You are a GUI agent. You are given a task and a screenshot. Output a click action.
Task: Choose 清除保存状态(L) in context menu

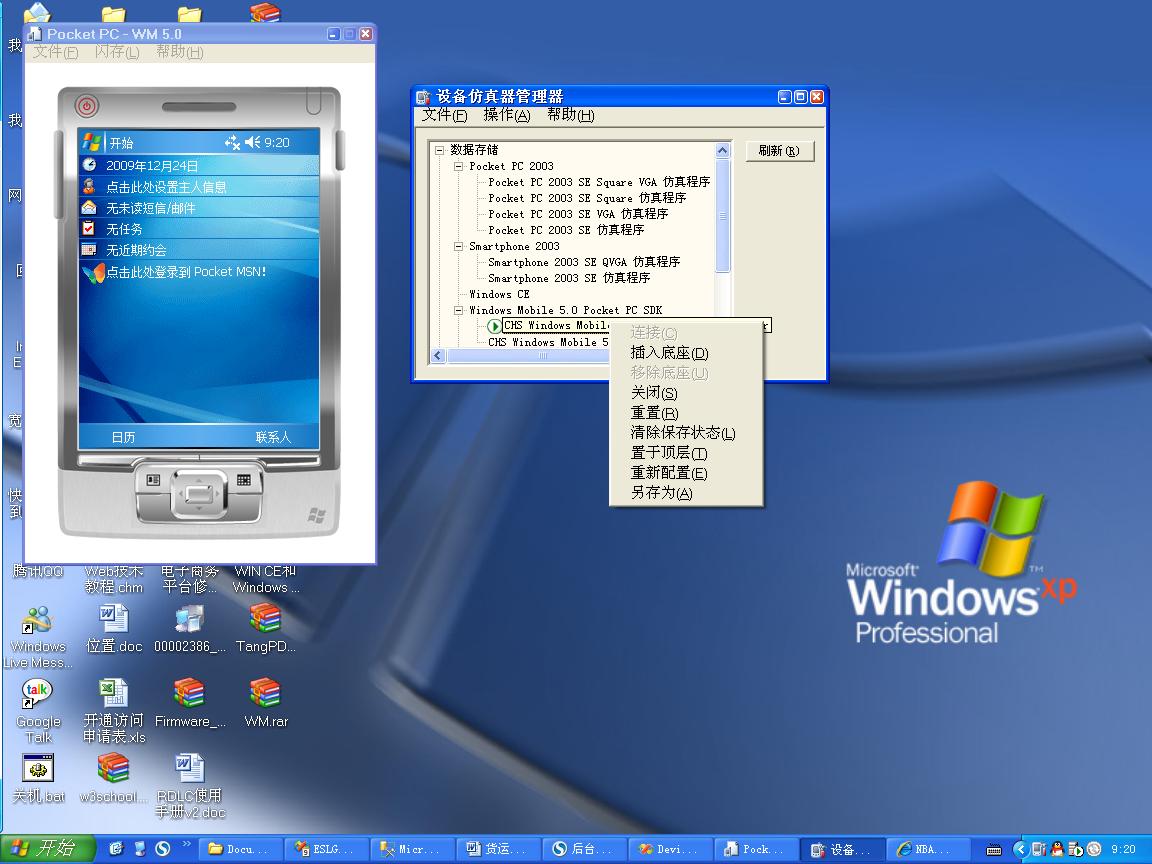pos(682,433)
